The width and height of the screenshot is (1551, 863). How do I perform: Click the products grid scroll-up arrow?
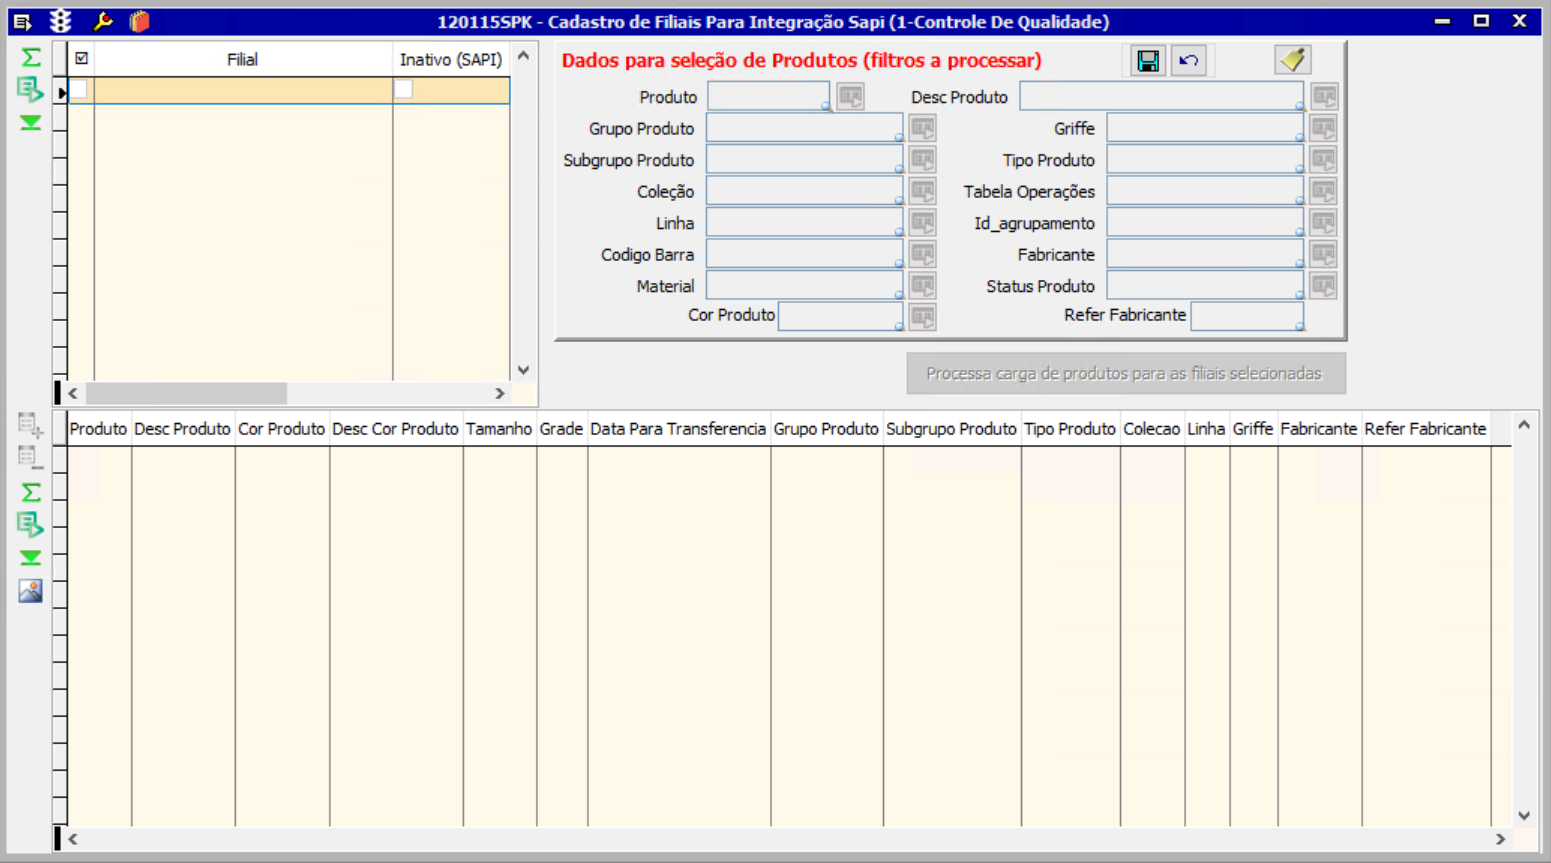pos(1524,425)
